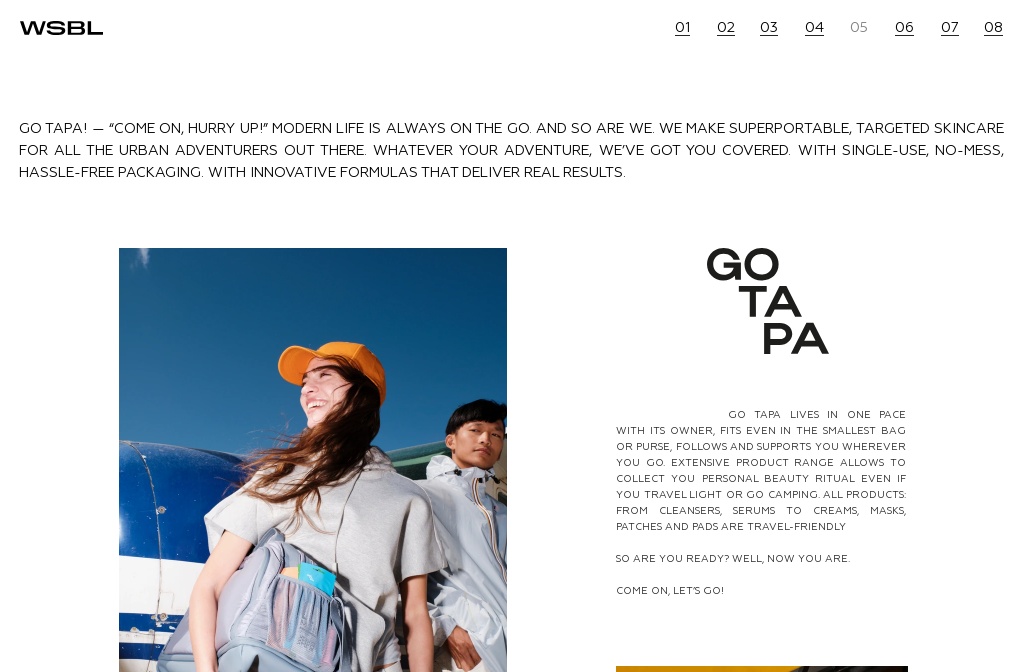This screenshot has height=672, width=1024.
Task: Go to section 08
Action: 993,27
